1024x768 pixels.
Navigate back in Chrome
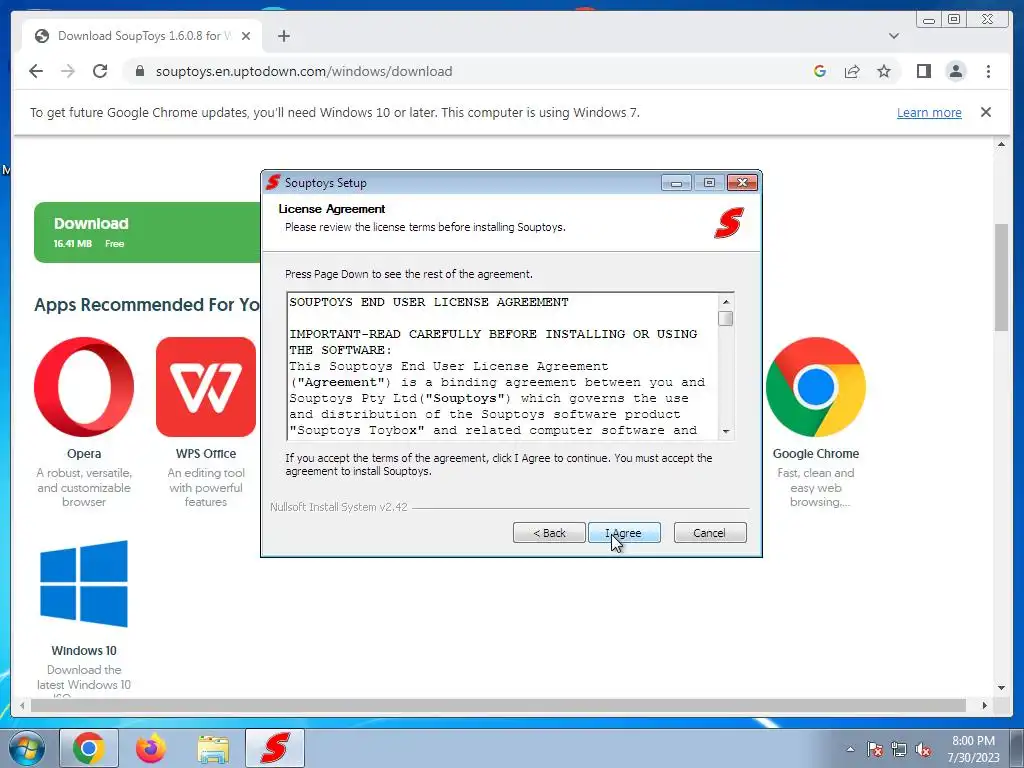36,71
